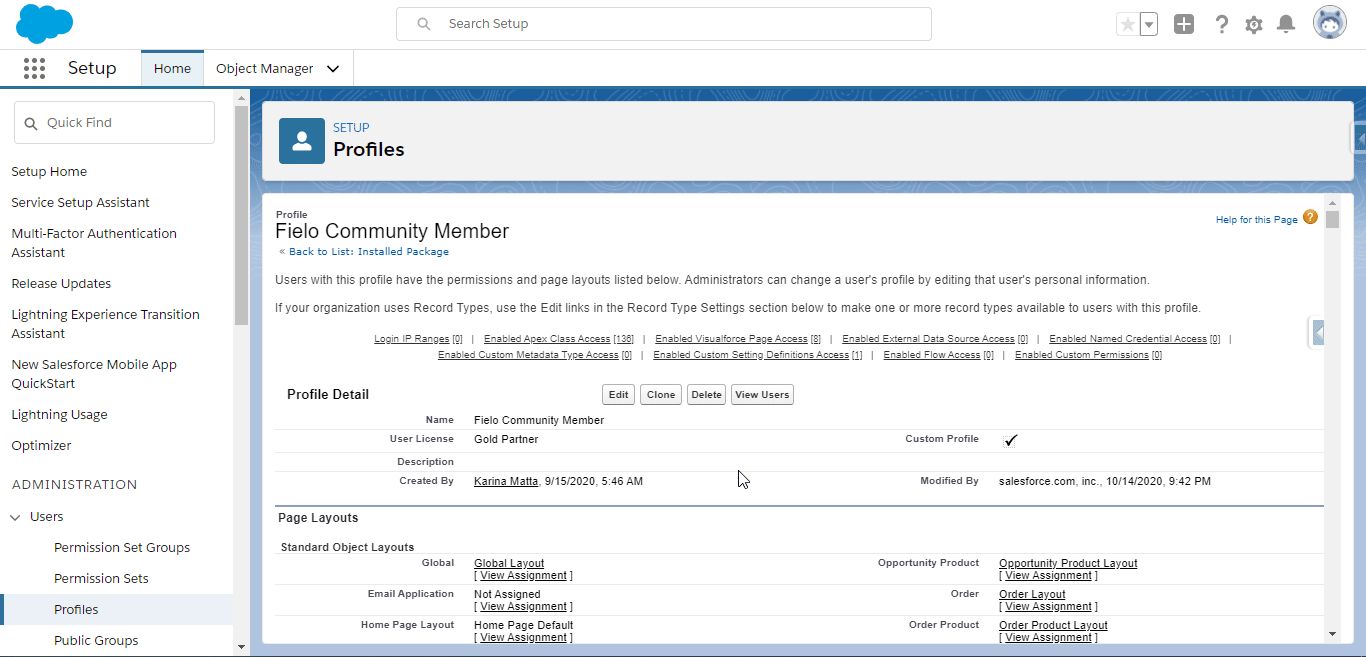Image resolution: width=1366 pixels, height=657 pixels.
Task: Open Service Setup Assistant
Action: tap(80, 202)
